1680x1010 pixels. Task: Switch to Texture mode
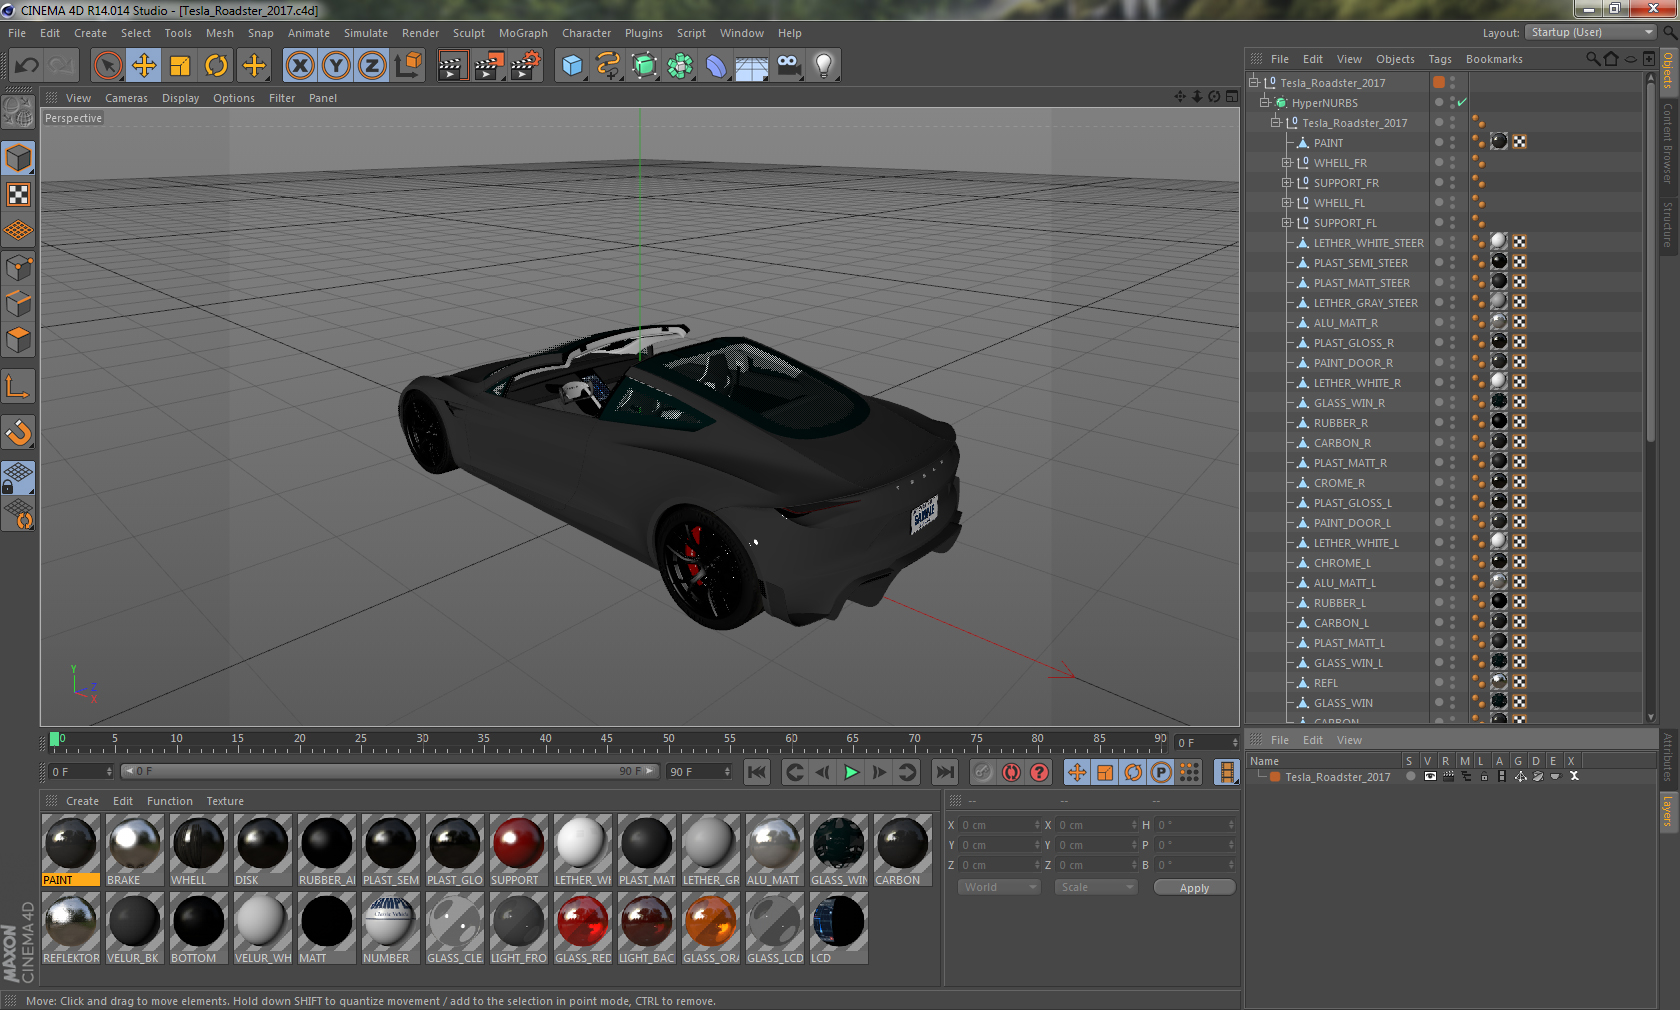pyautogui.click(x=18, y=194)
